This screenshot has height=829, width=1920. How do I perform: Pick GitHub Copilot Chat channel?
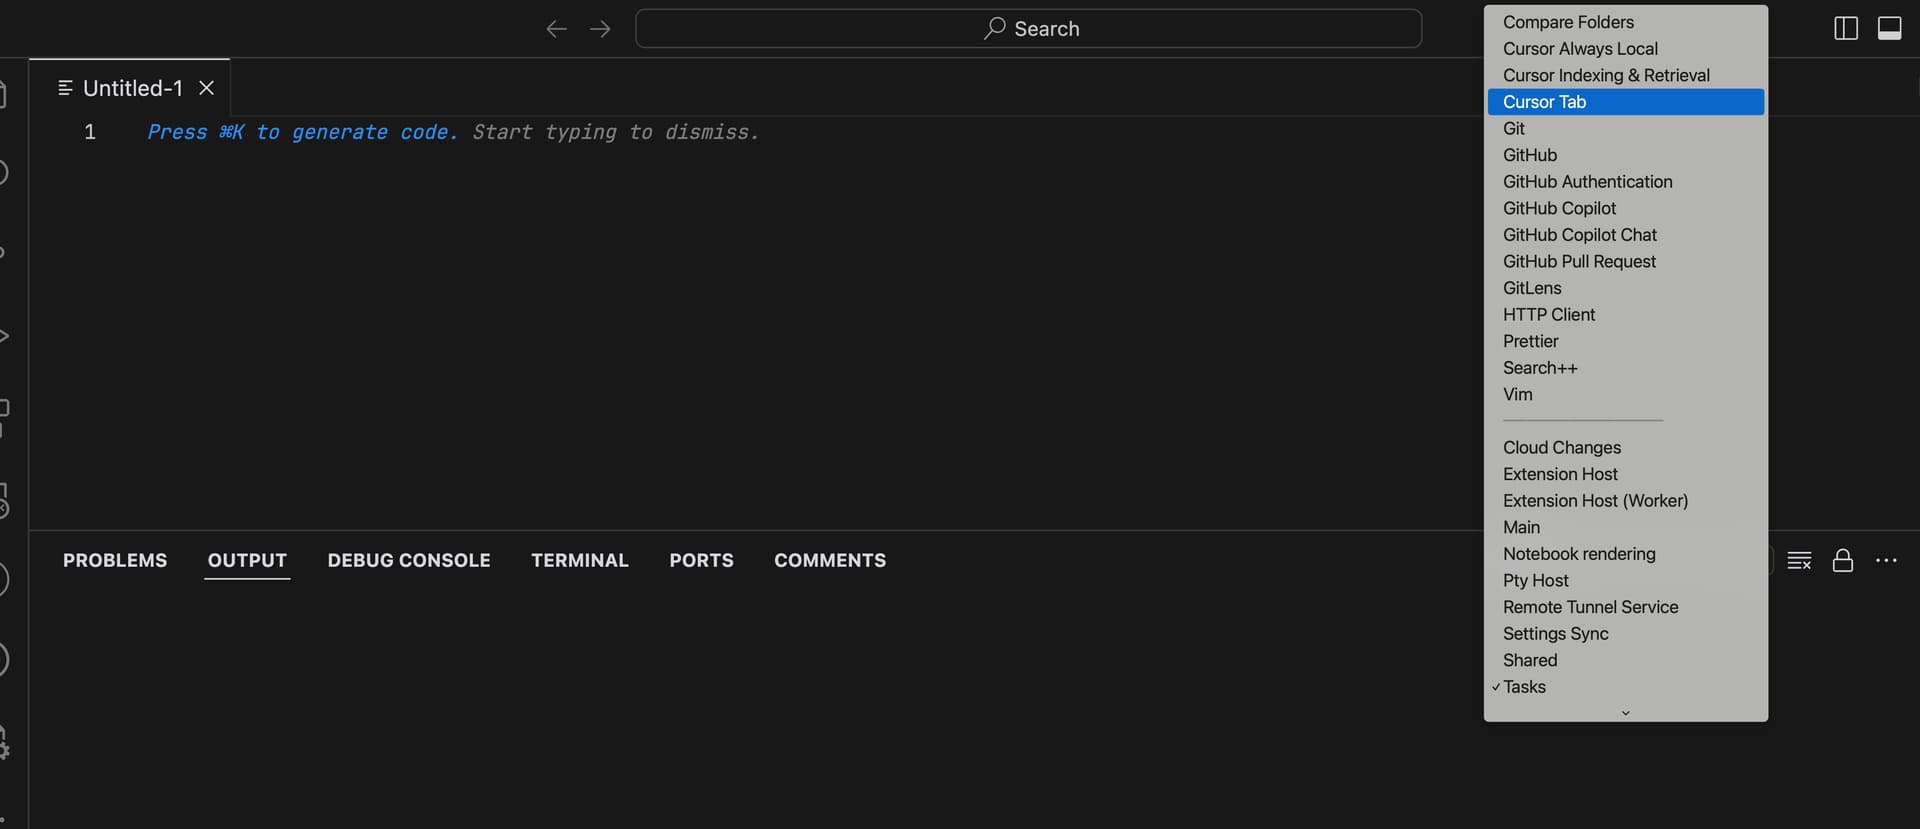click(x=1626, y=235)
